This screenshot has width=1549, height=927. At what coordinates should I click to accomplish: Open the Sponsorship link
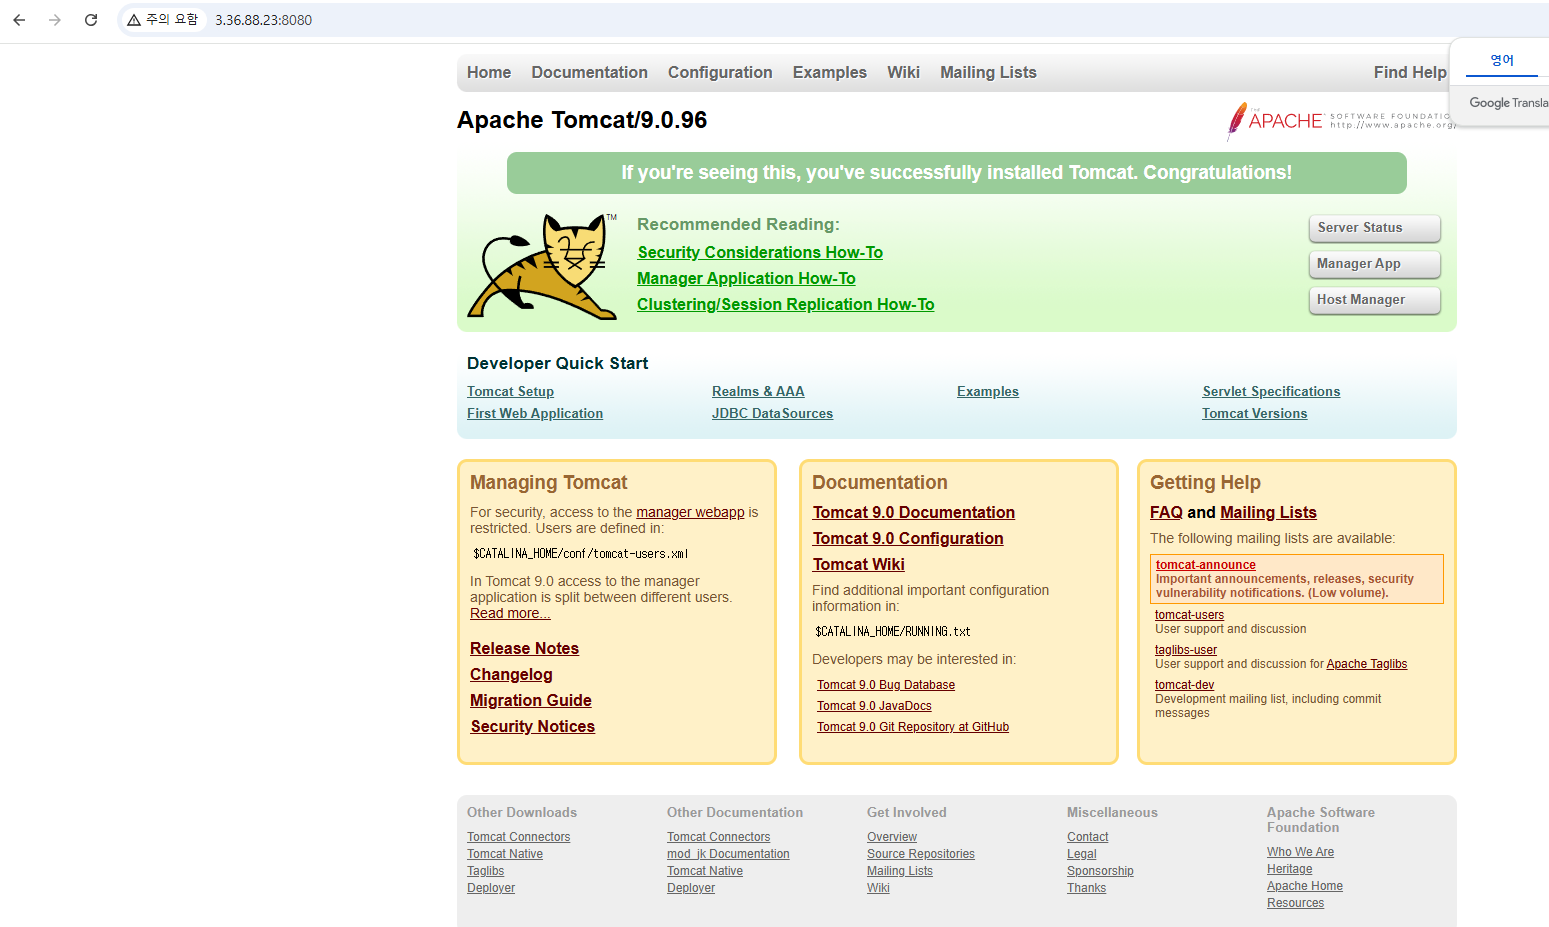(x=1100, y=871)
